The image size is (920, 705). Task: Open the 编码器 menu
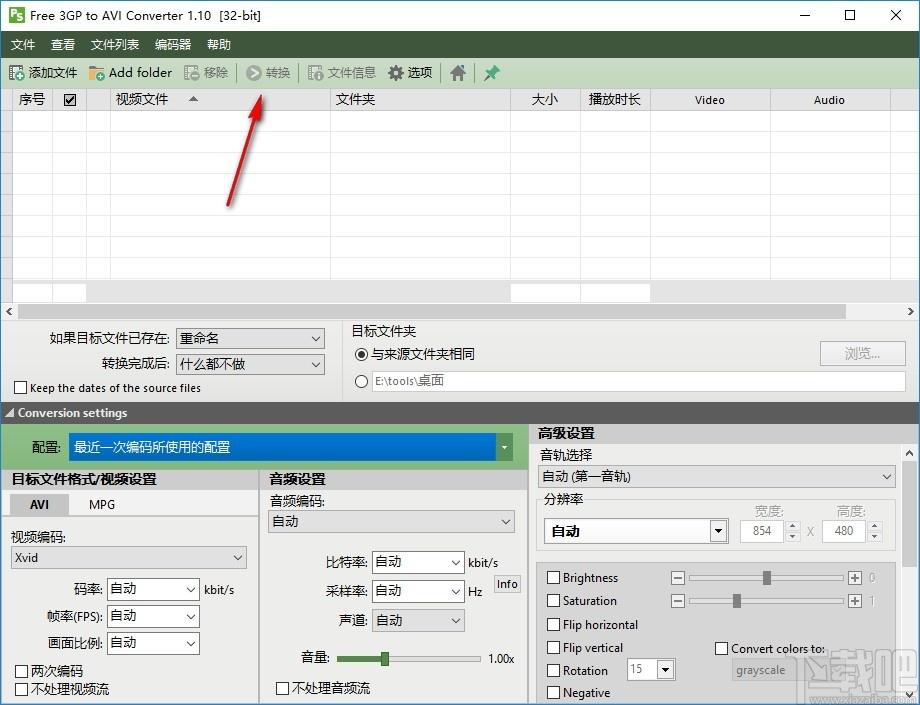click(x=173, y=45)
